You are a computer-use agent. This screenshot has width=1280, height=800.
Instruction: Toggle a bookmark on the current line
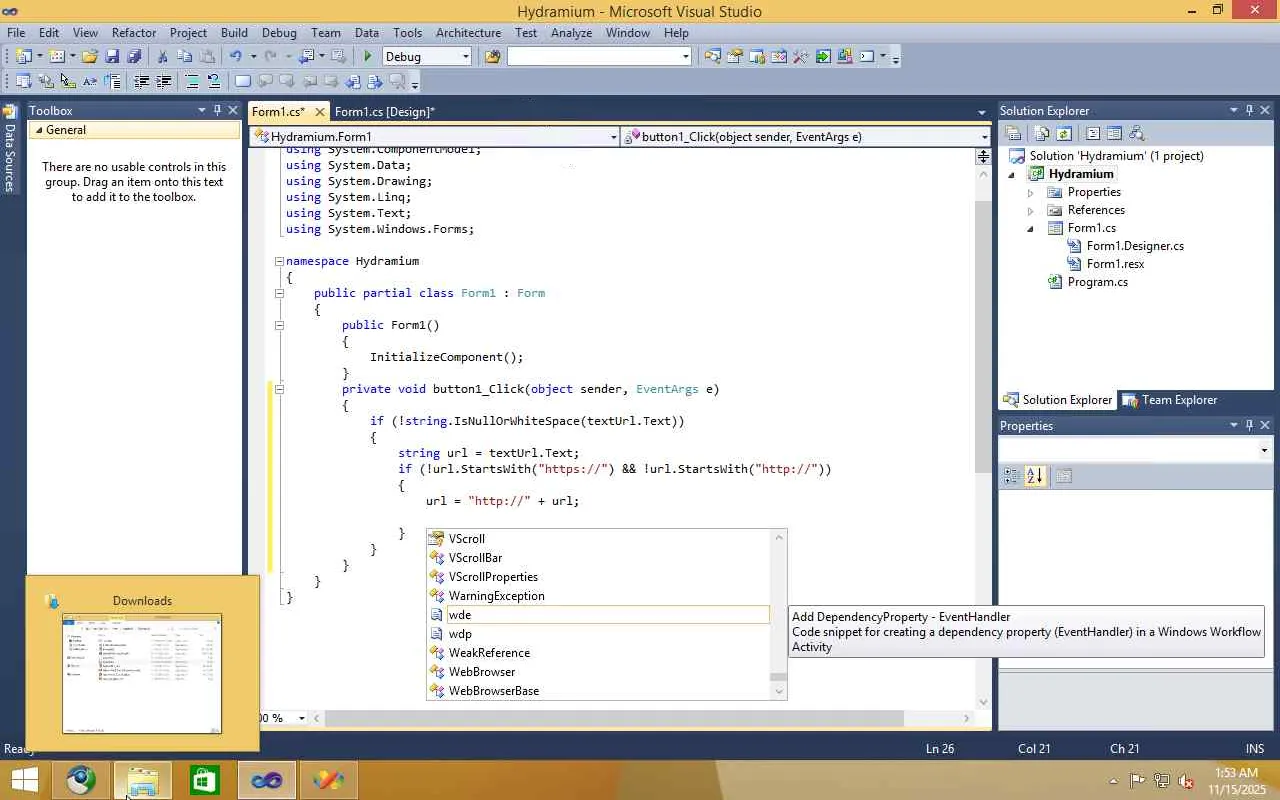coord(243,82)
